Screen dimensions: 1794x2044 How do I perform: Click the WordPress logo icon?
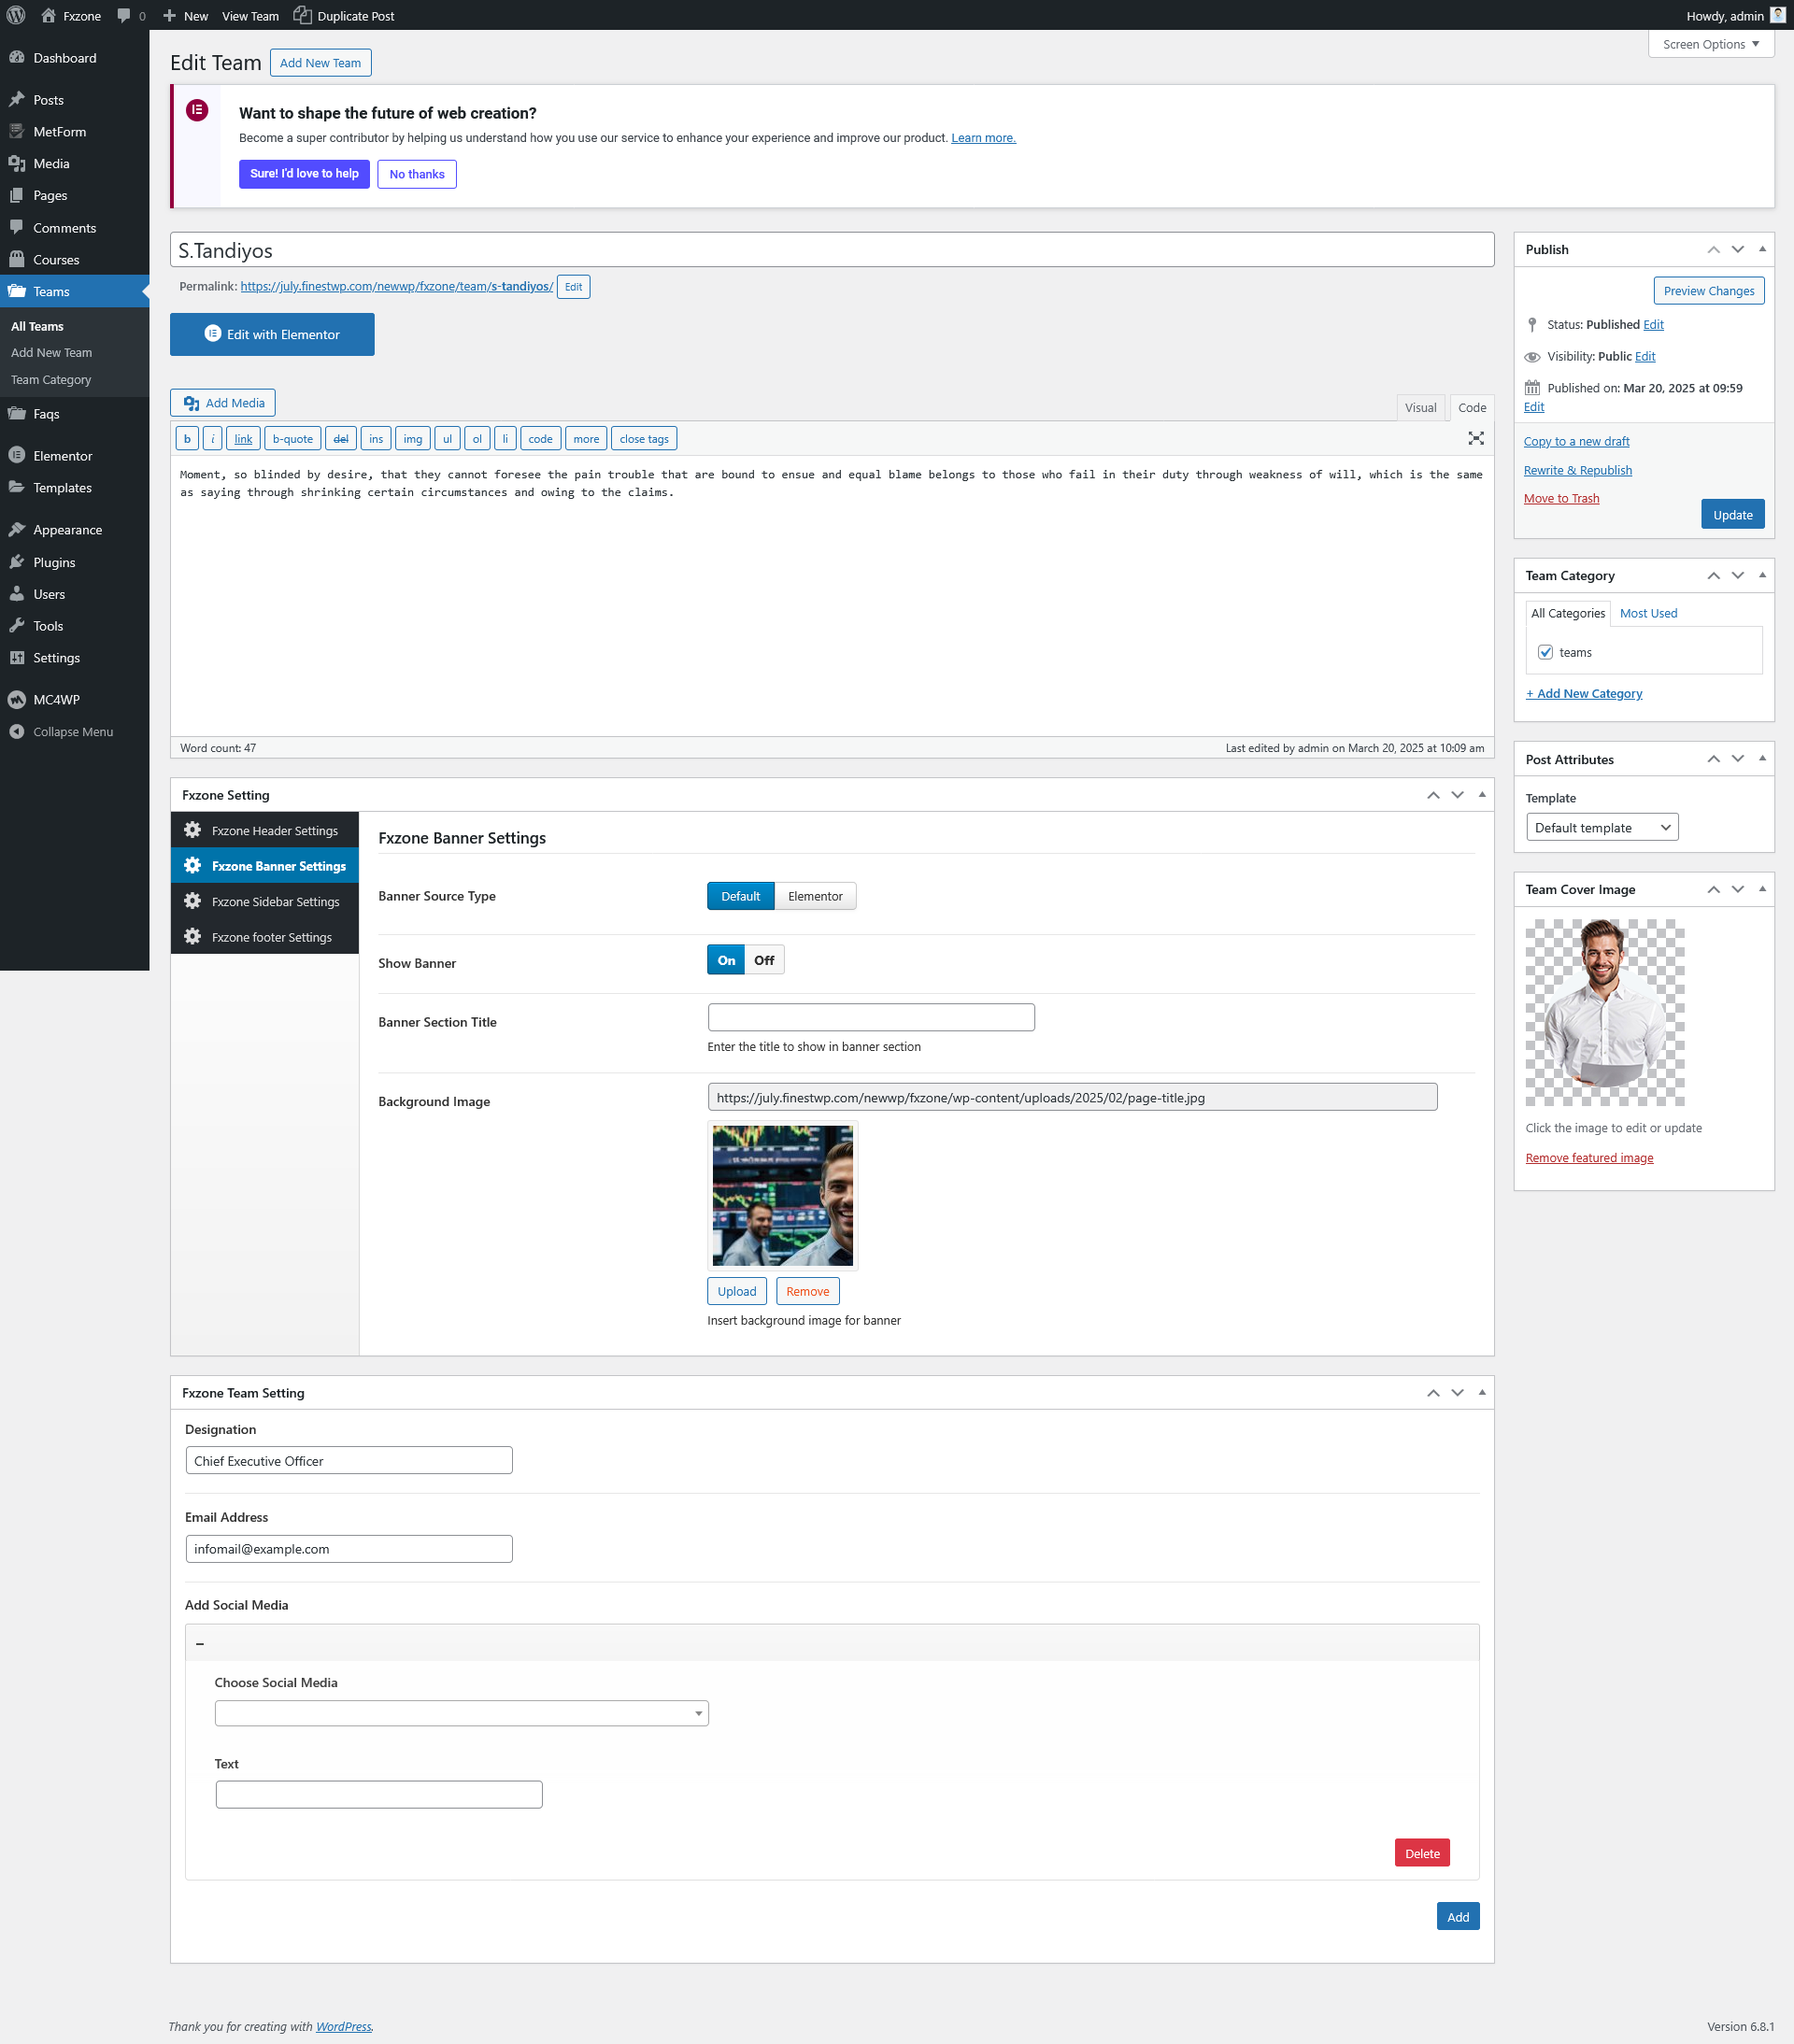tap(16, 15)
